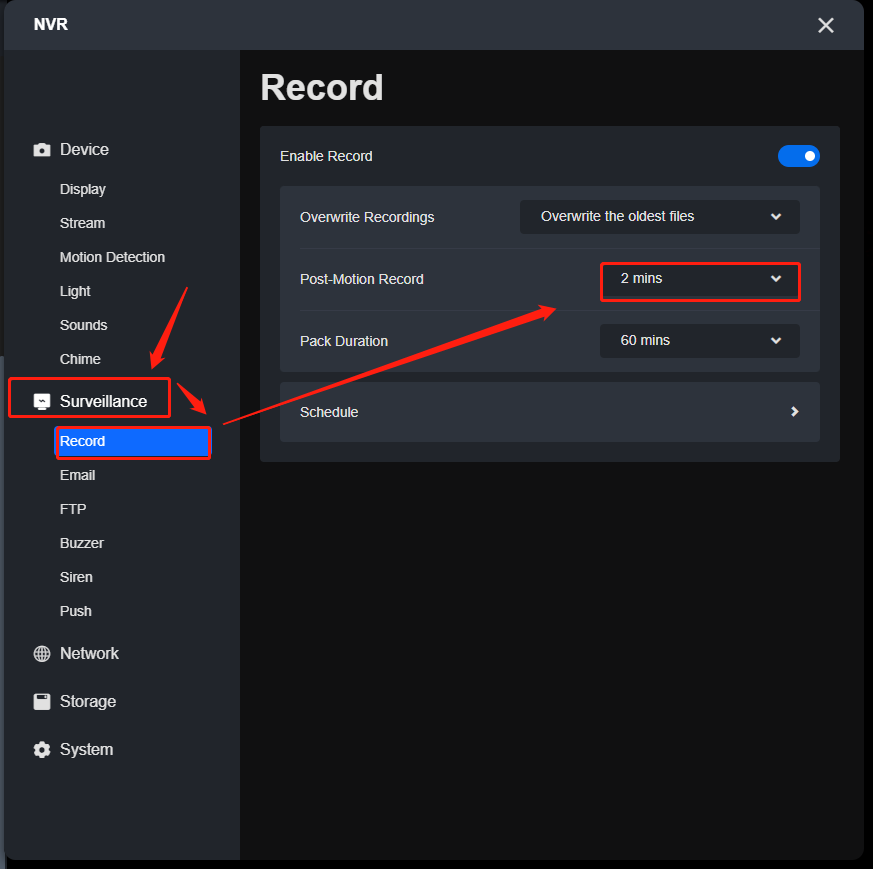The height and width of the screenshot is (869, 873).
Task: Open the Stream settings
Action: [81, 223]
